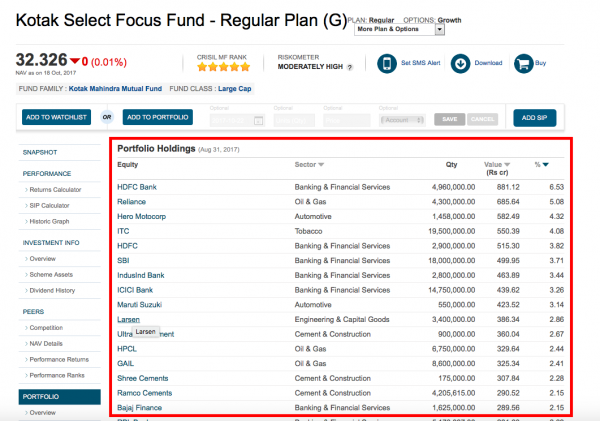This screenshot has width=600, height=421.
Task: Open NAV Details in the sidebar
Action: coord(46,344)
